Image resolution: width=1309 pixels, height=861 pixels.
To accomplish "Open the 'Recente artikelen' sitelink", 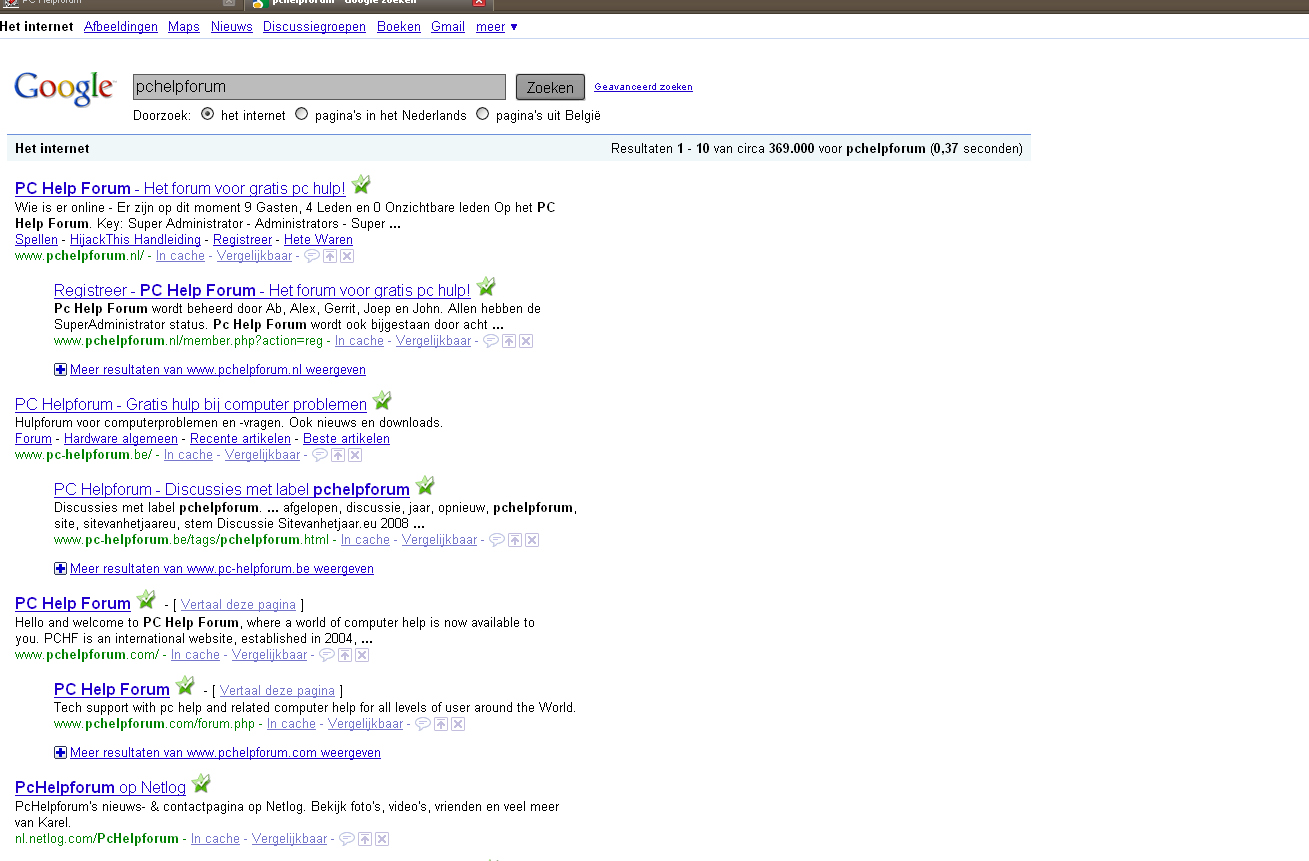I will 240,439.
